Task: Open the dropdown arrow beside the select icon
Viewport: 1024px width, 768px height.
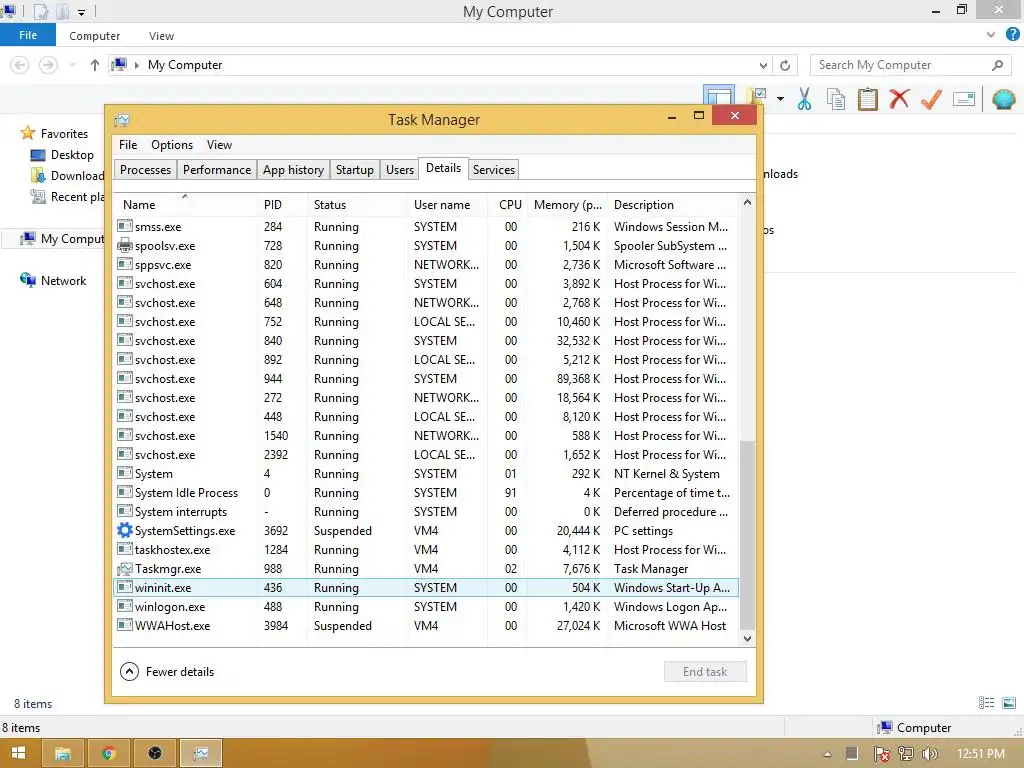Action: coord(780,99)
